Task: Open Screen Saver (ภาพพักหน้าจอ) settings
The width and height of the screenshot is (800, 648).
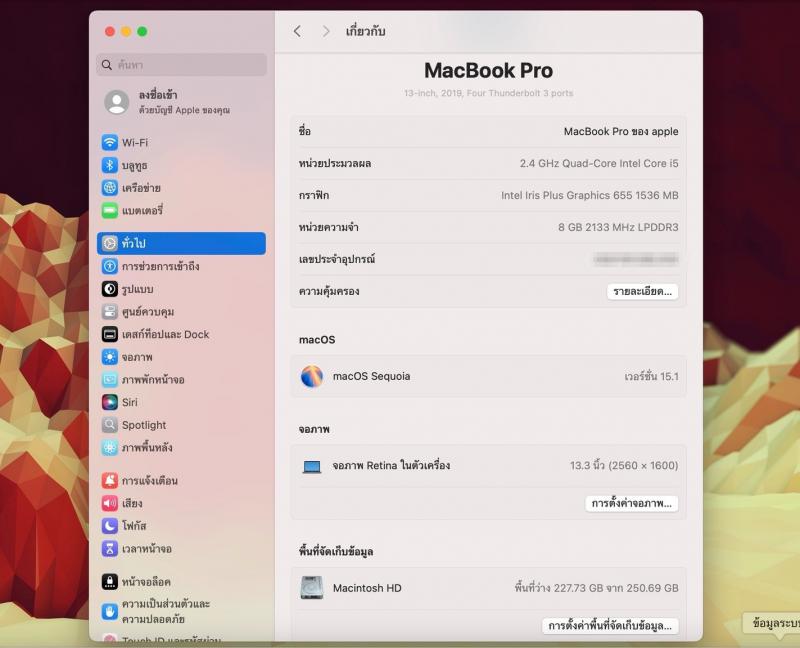Action: [x=181, y=380]
